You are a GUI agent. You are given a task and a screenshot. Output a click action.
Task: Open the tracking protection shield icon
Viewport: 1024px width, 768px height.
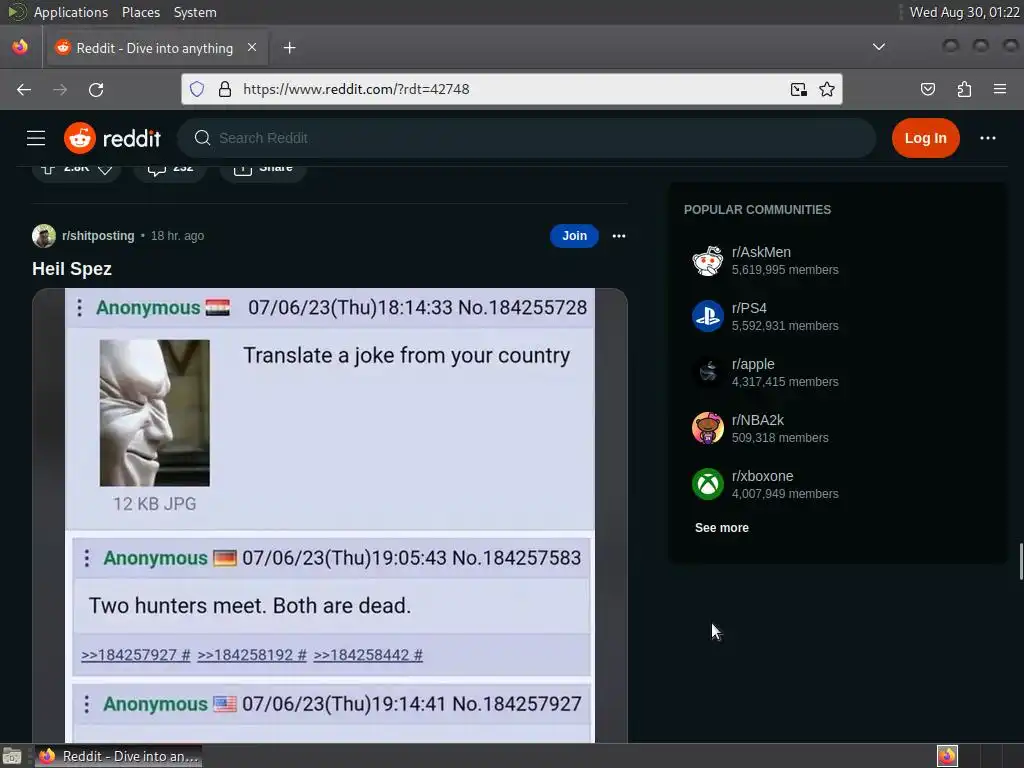(x=197, y=89)
